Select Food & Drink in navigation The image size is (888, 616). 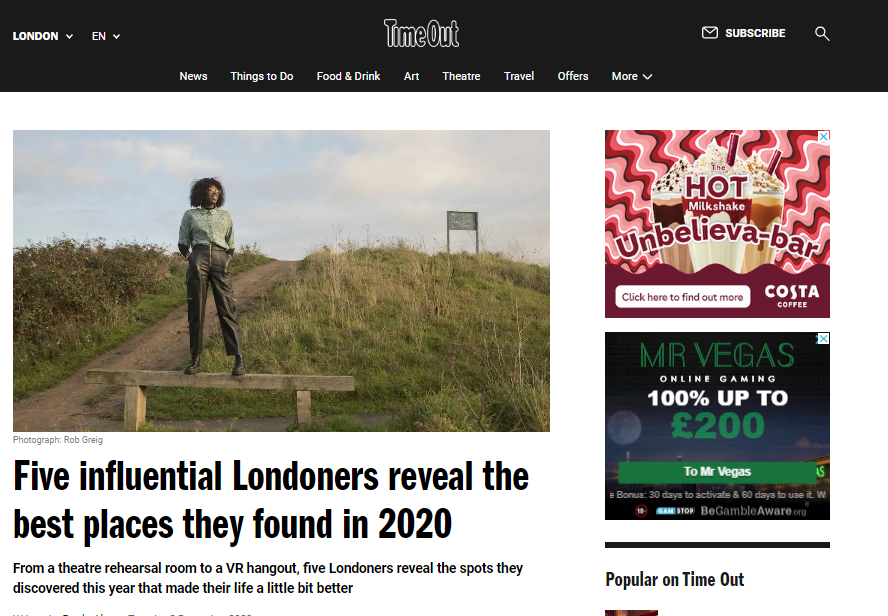[348, 76]
